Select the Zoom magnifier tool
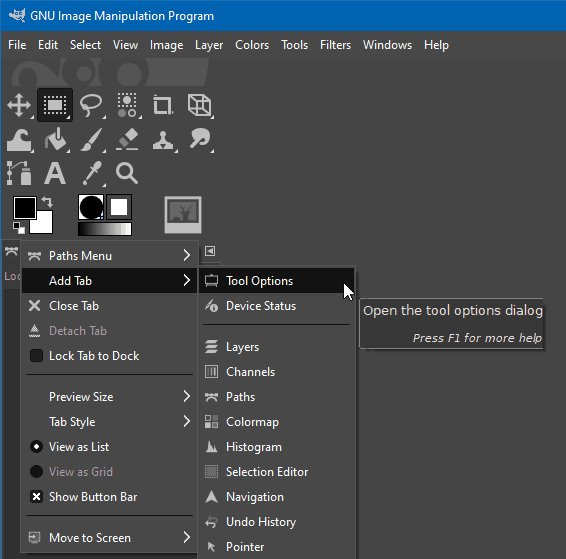This screenshot has width=566, height=559. tap(127, 174)
